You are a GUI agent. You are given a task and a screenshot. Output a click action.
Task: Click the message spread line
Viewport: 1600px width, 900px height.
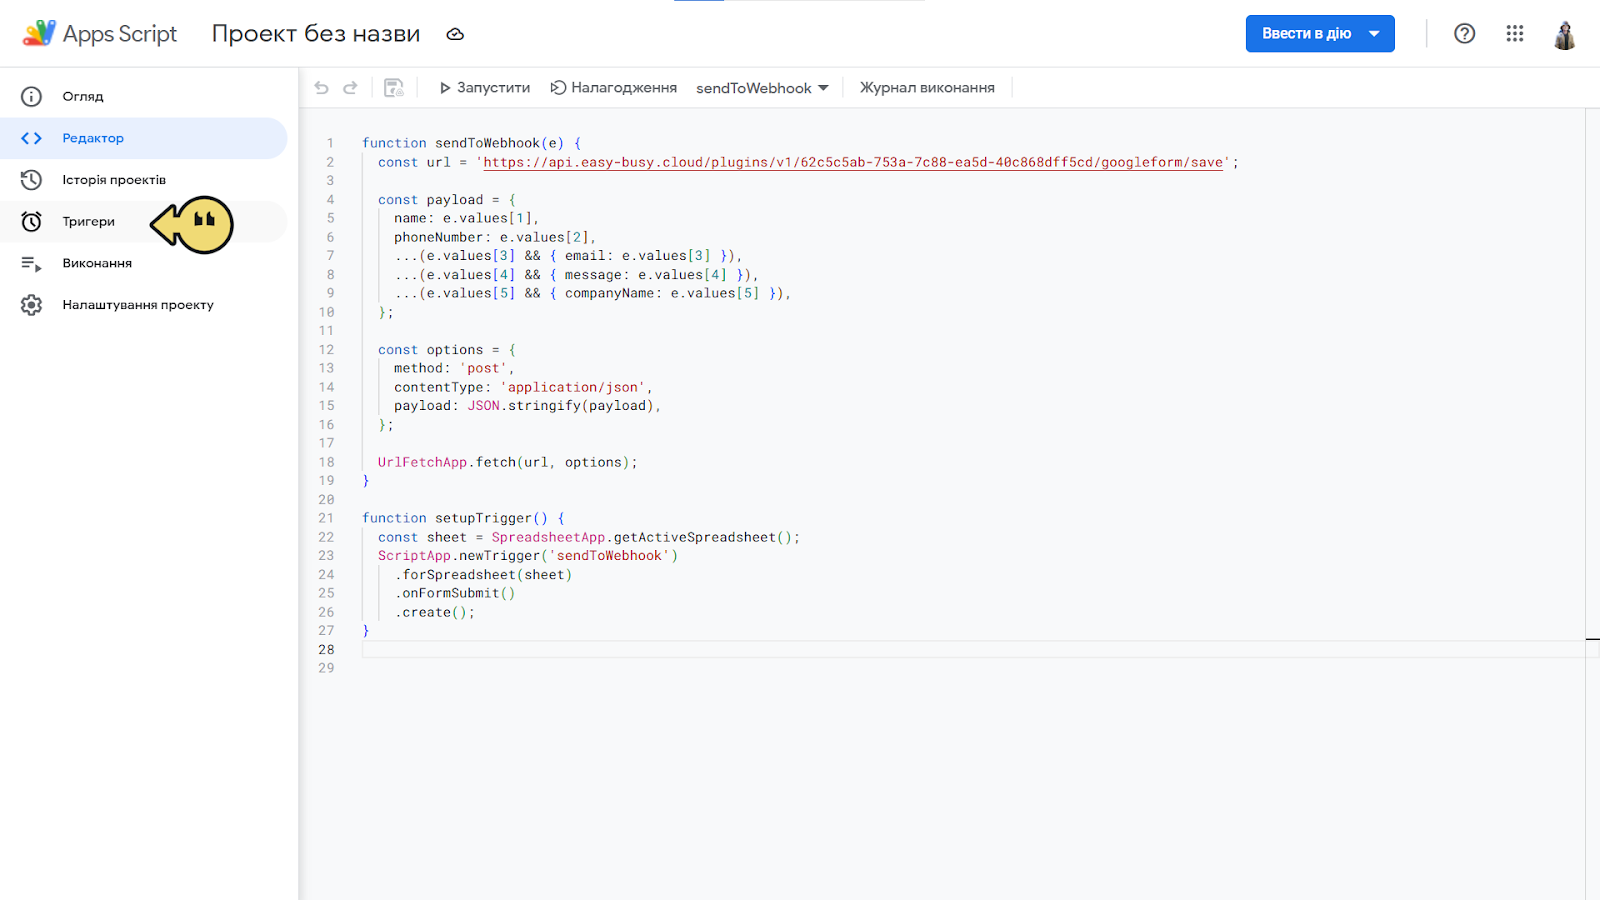pyautogui.click(x=576, y=275)
